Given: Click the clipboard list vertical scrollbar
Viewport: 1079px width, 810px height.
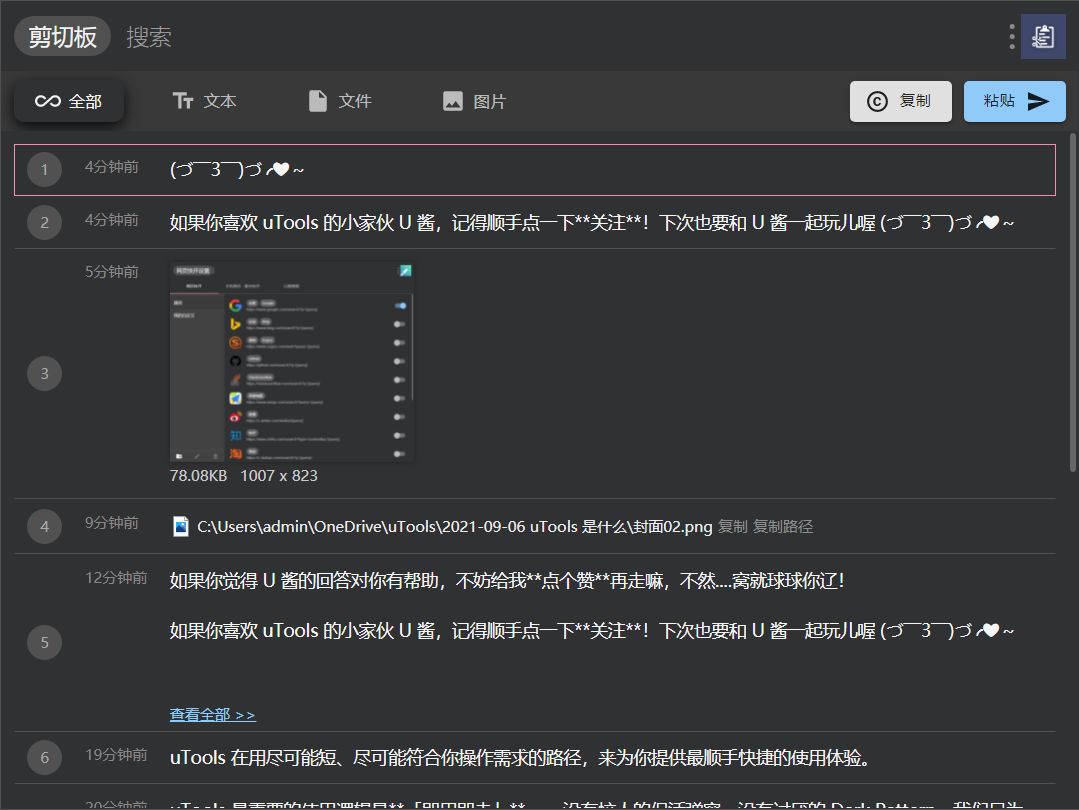Looking at the screenshot, I should click(x=1072, y=303).
